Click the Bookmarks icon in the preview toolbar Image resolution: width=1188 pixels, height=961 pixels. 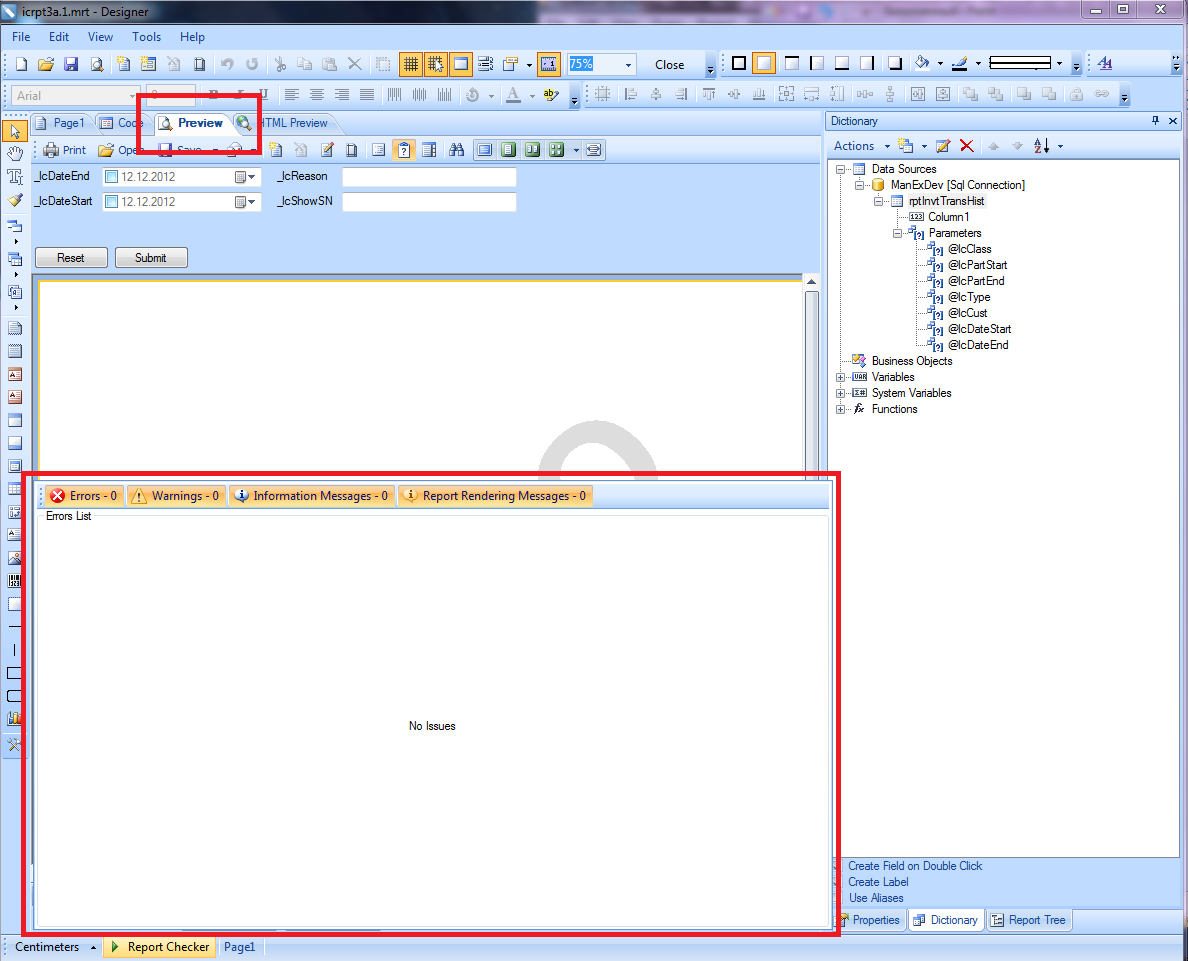point(379,150)
